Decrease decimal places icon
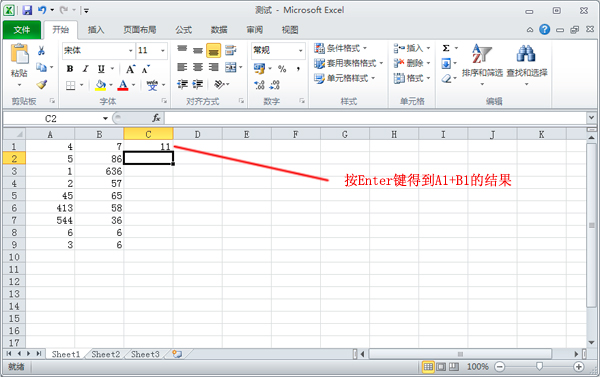The image size is (600, 377). click(275, 85)
